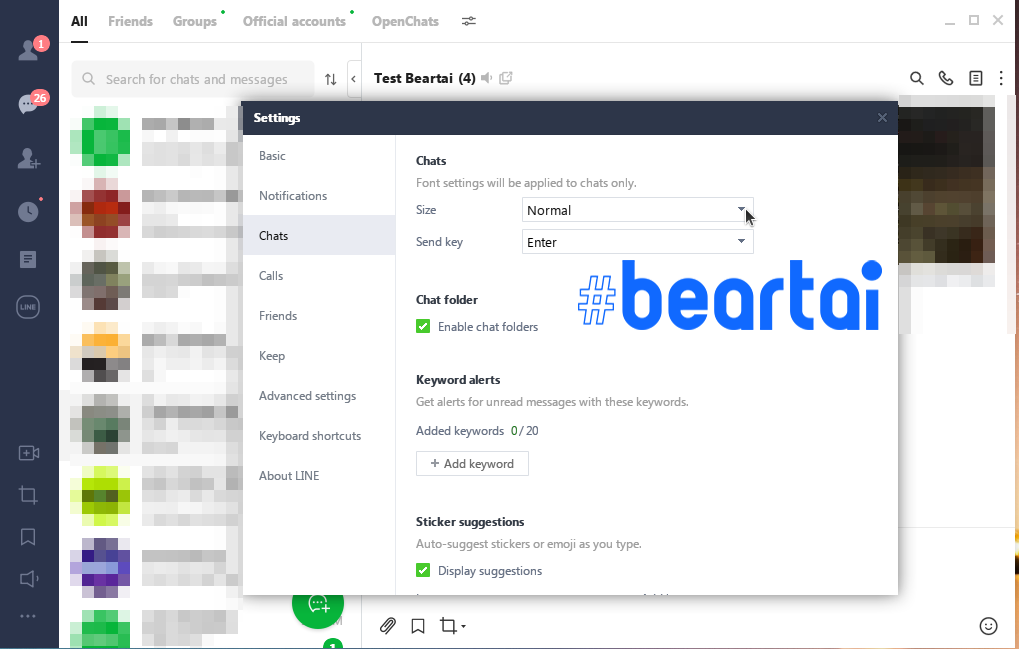Viewport: 1019px width, 649px height.
Task: Launch screen capture crop icon in sidebar
Action: click(28, 495)
